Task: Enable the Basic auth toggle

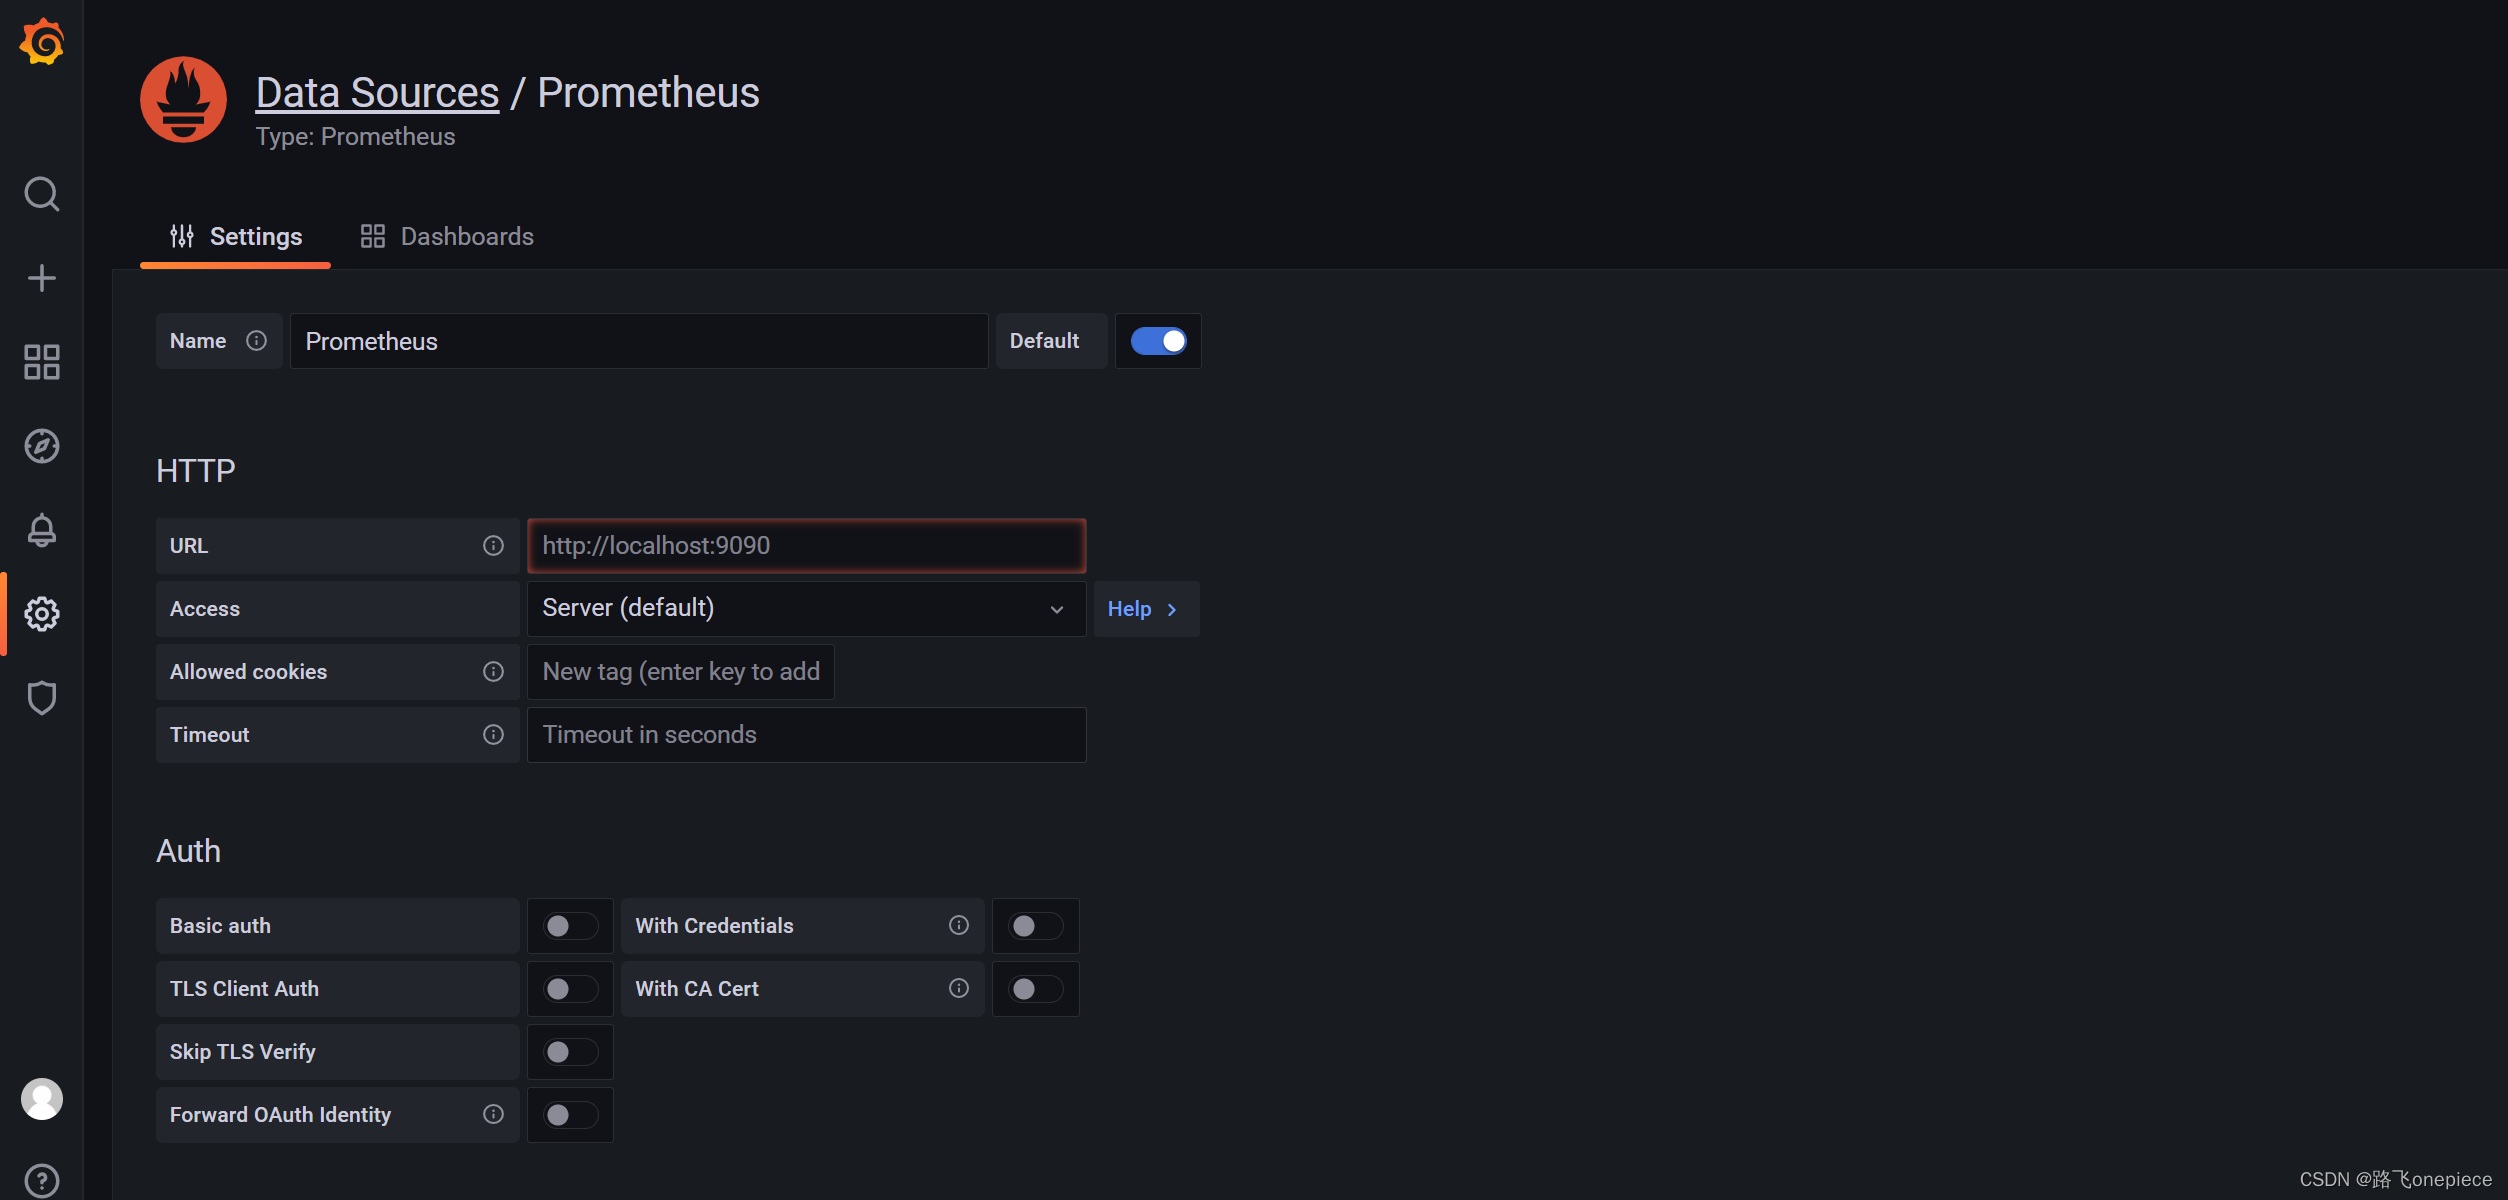Action: click(570, 926)
